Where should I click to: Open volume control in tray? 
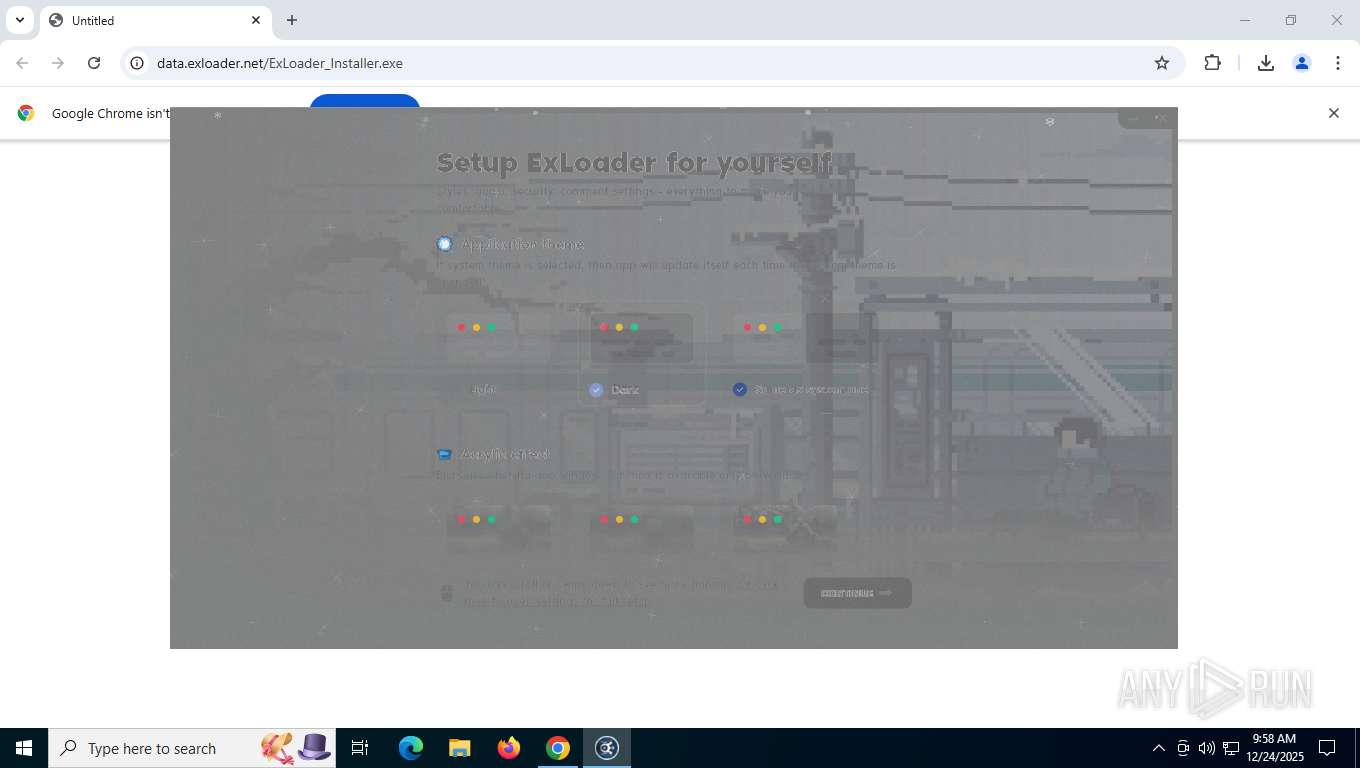click(1207, 748)
